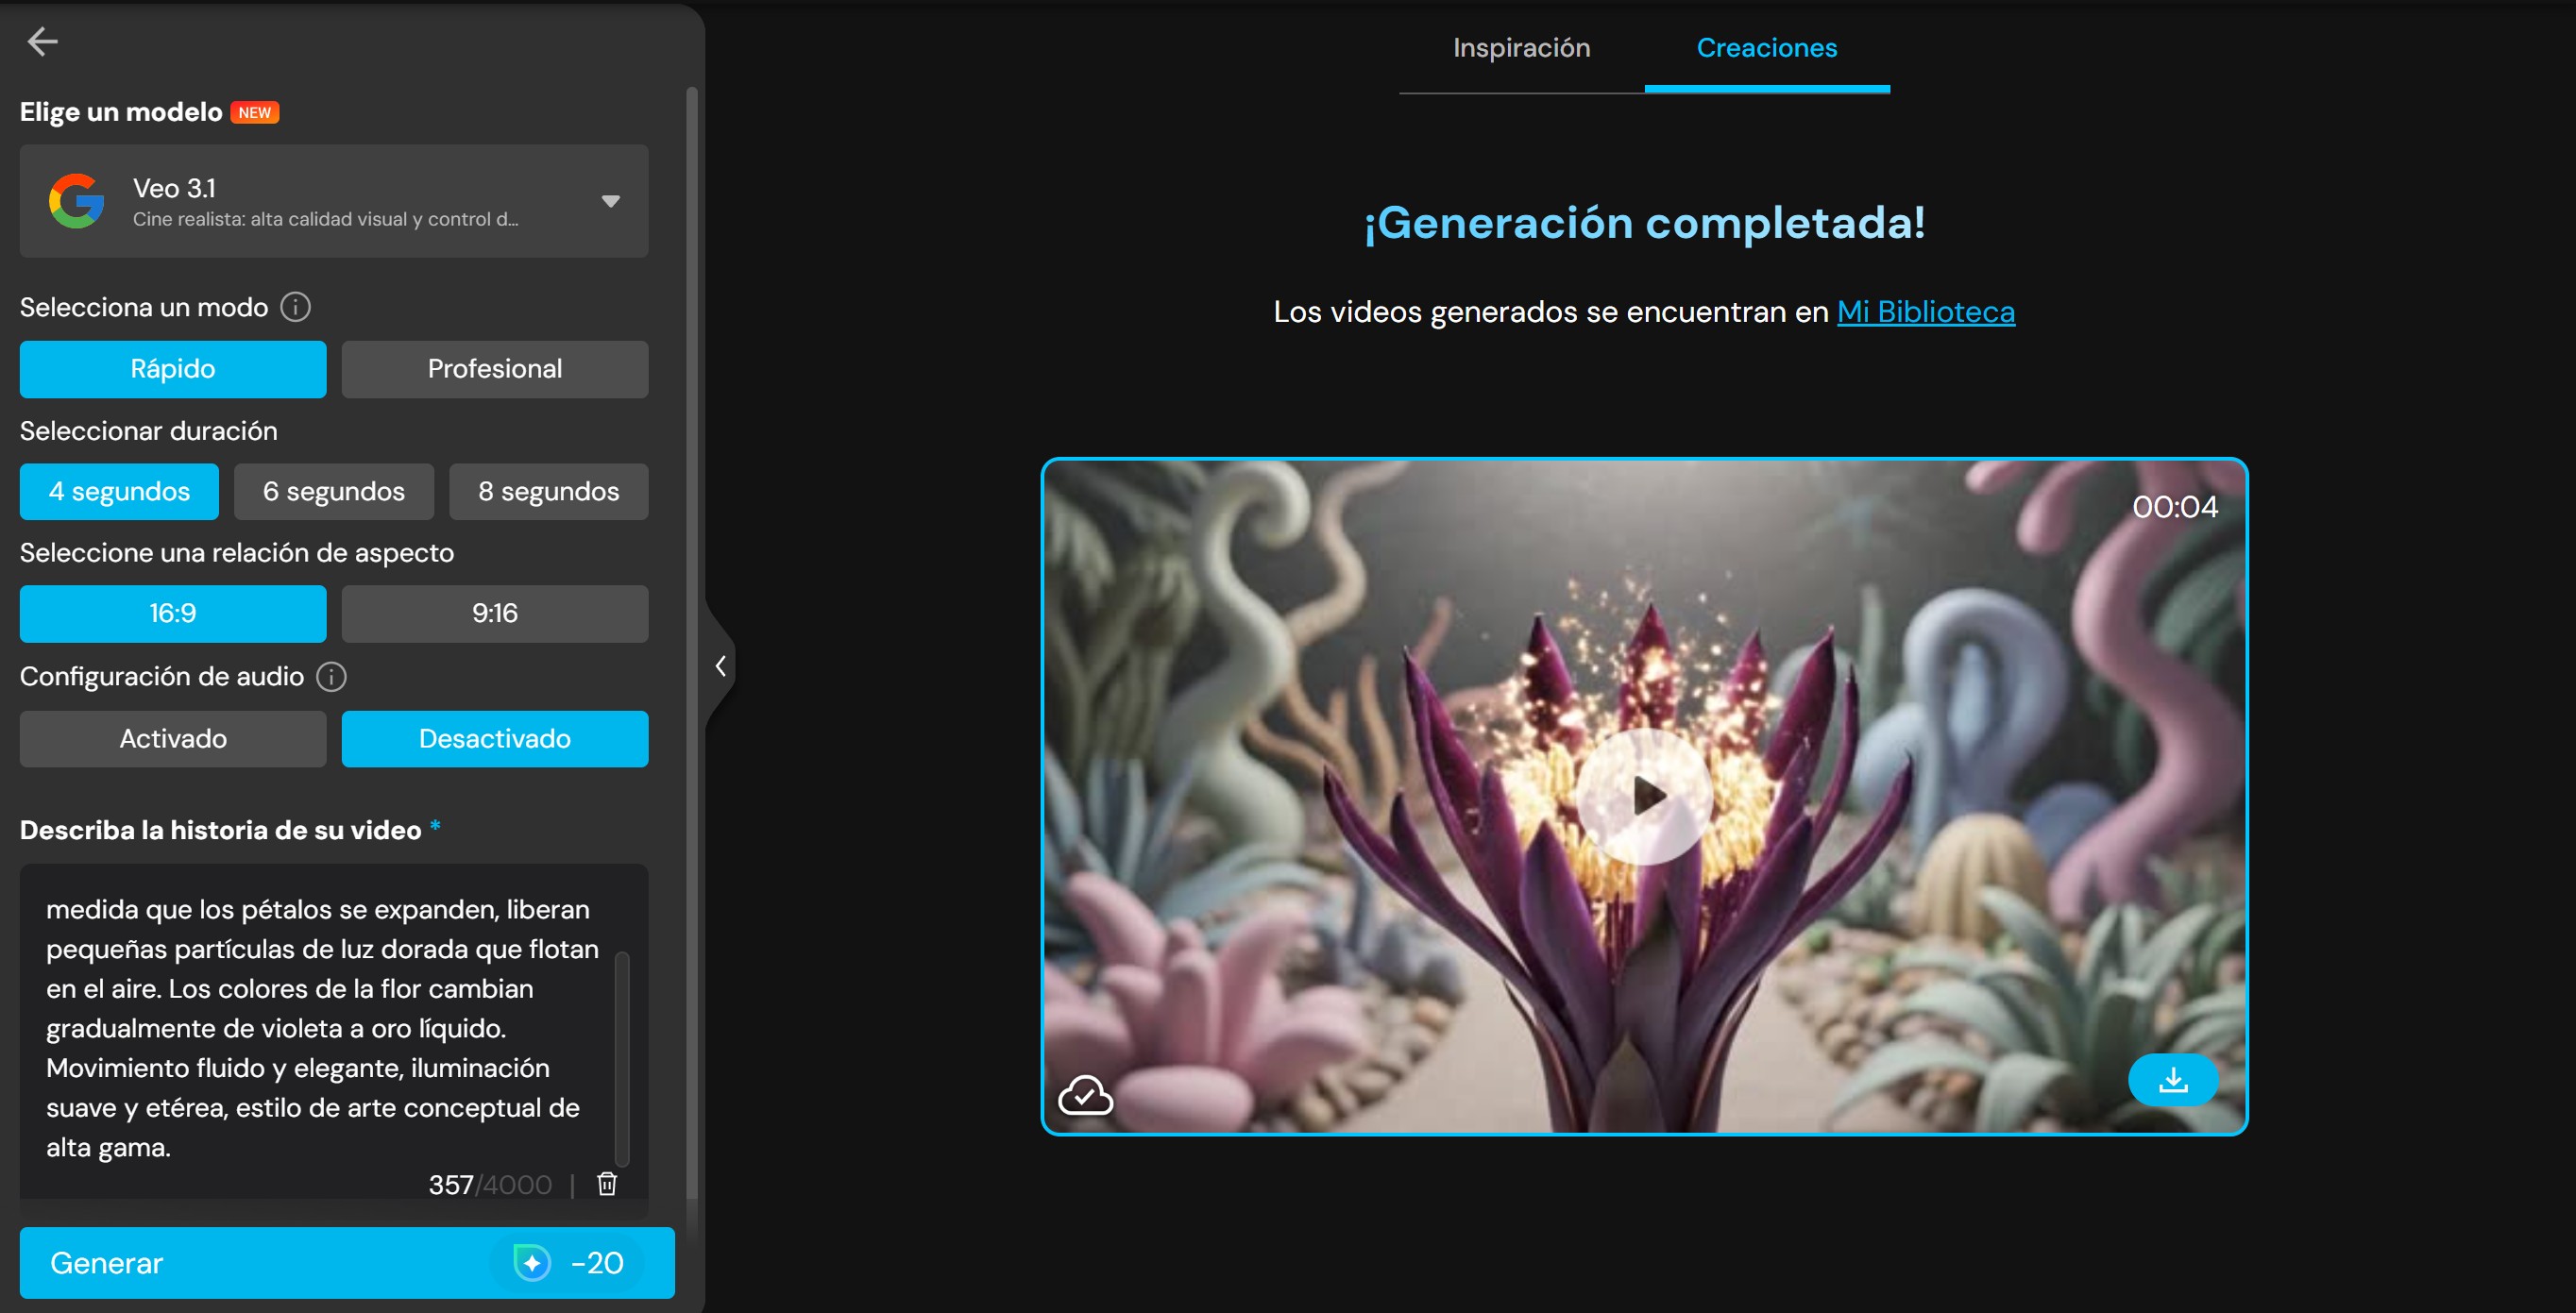2576x1313 pixels.
Task: Open Mi Biblioteca link
Action: pyautogui.click(x=1925, y=311)
